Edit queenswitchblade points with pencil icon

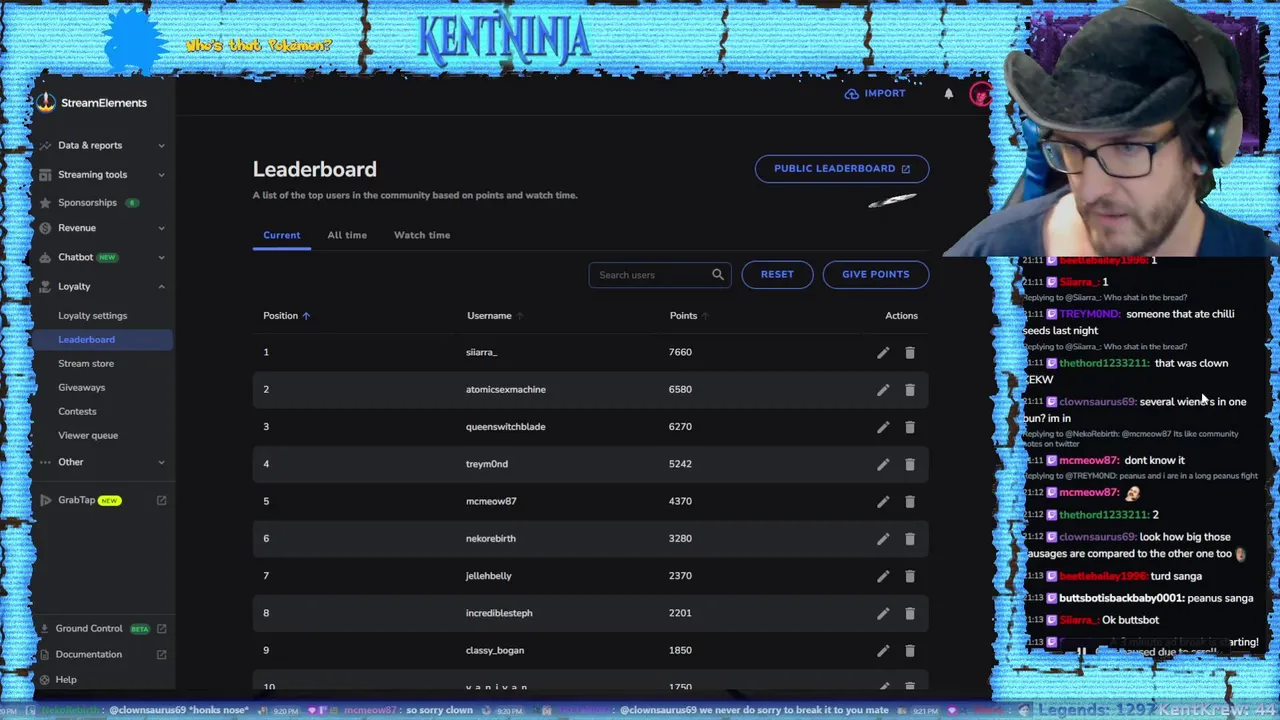click(x=883, y=427)
